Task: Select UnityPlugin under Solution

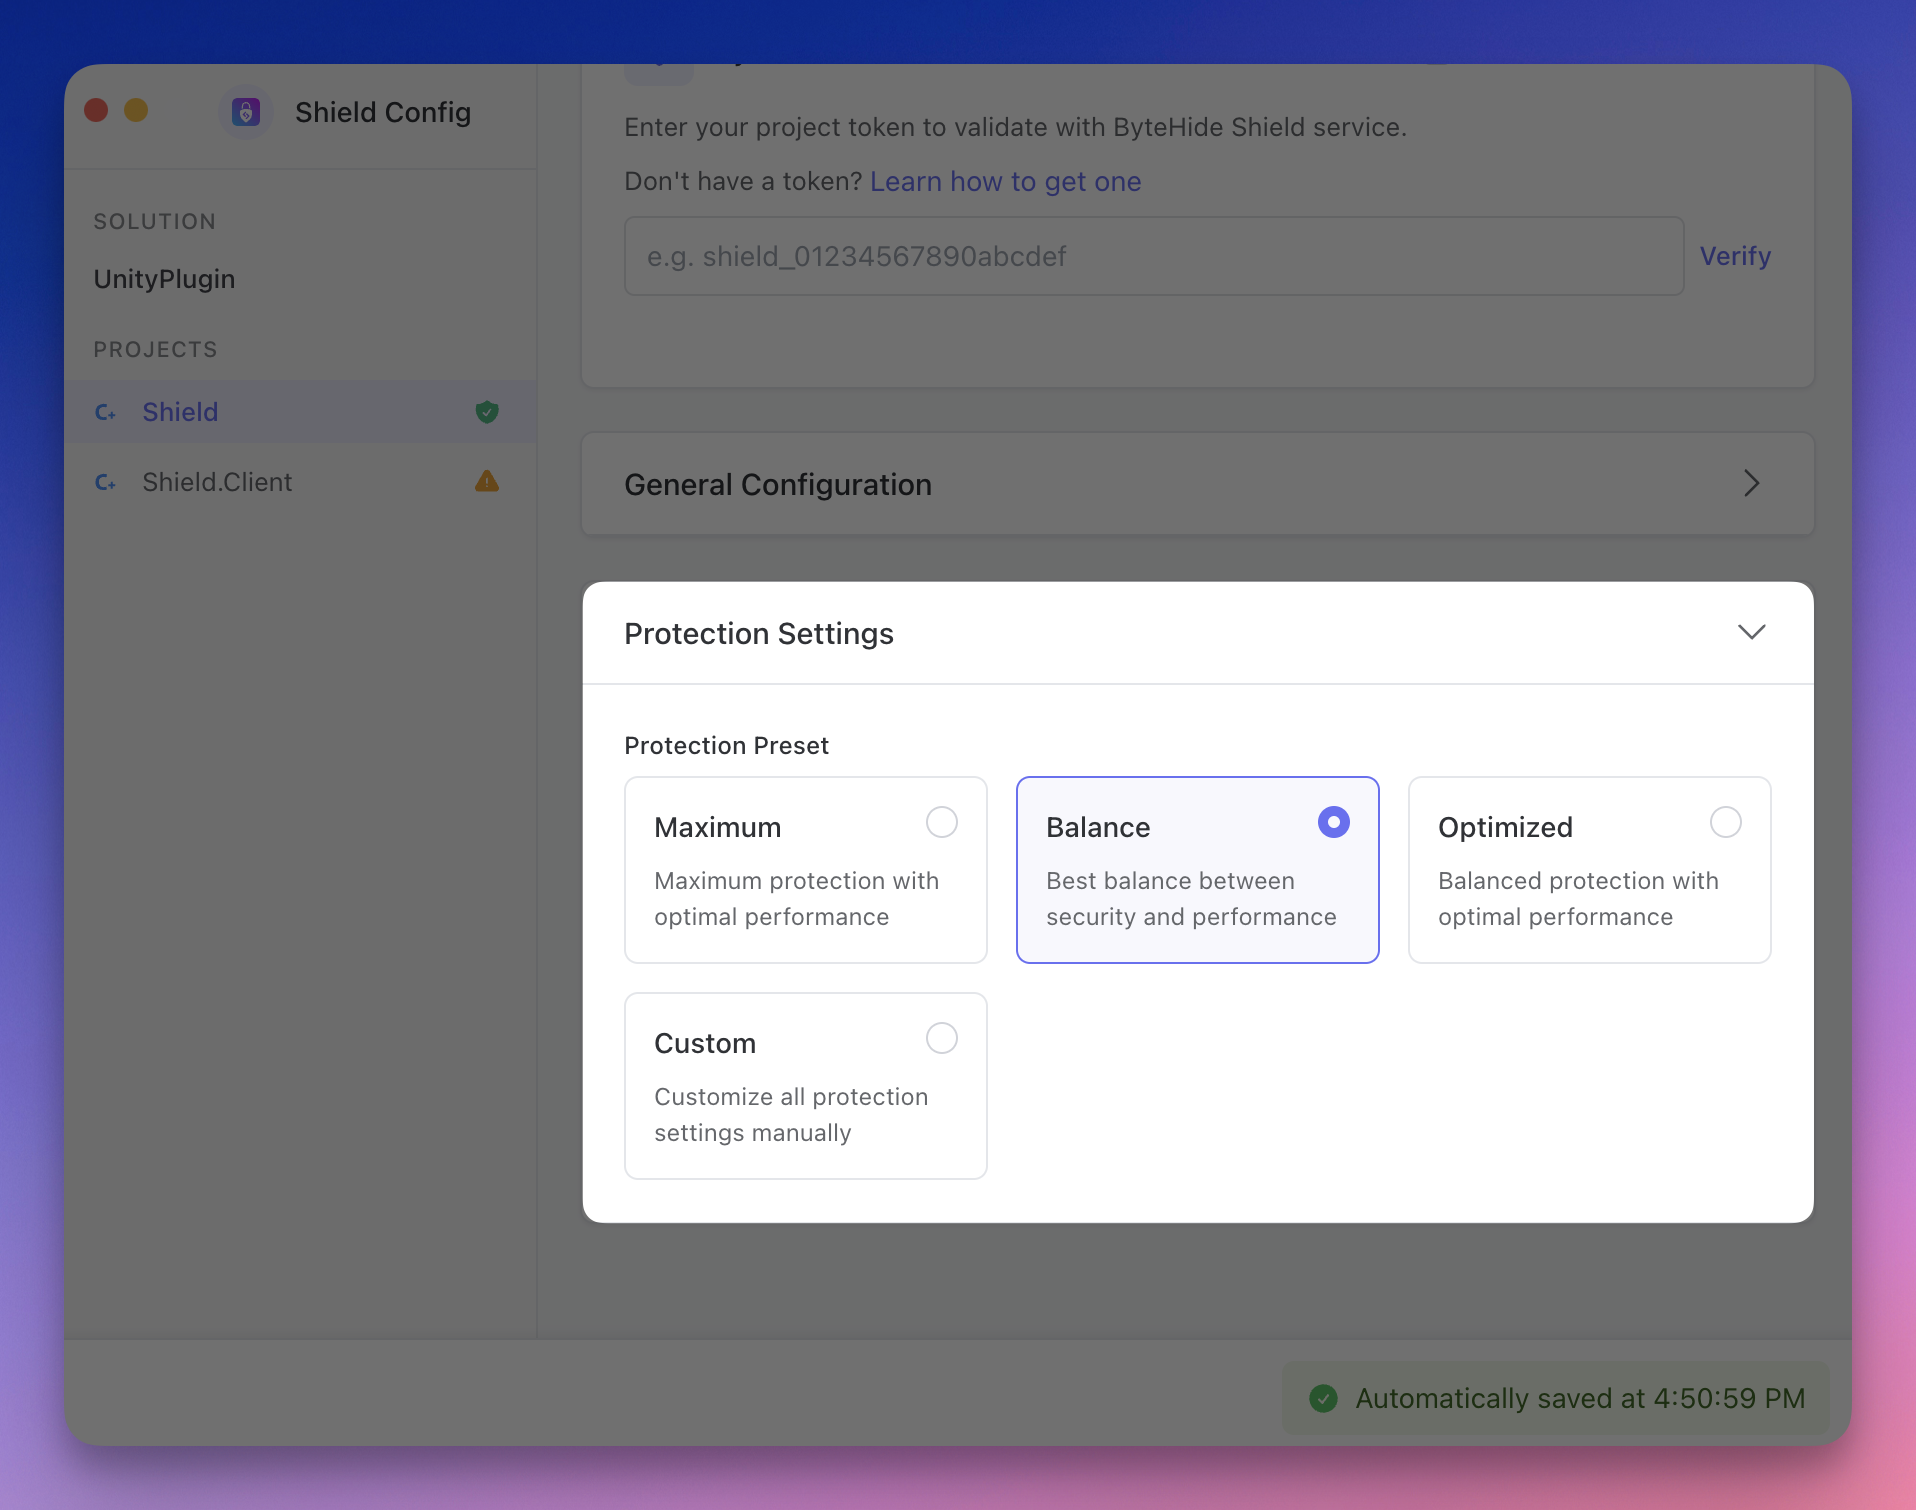Action: tap(164, 279)
